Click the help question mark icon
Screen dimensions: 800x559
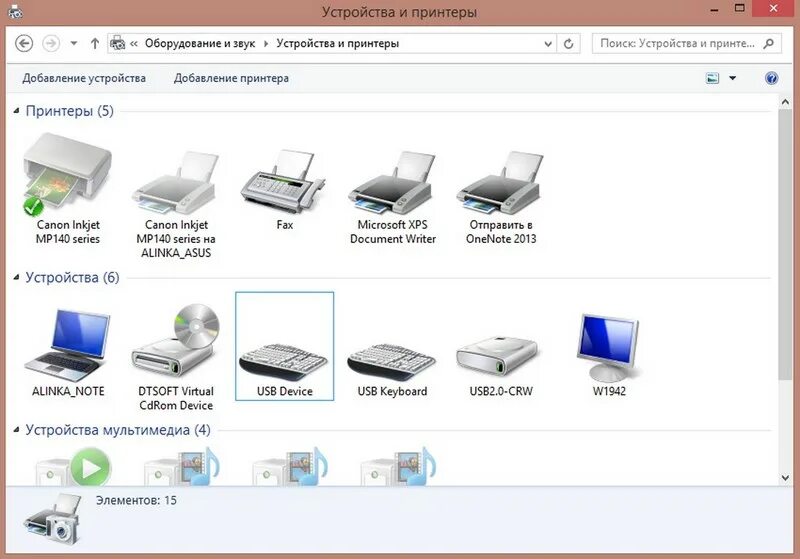coord(771,78)
